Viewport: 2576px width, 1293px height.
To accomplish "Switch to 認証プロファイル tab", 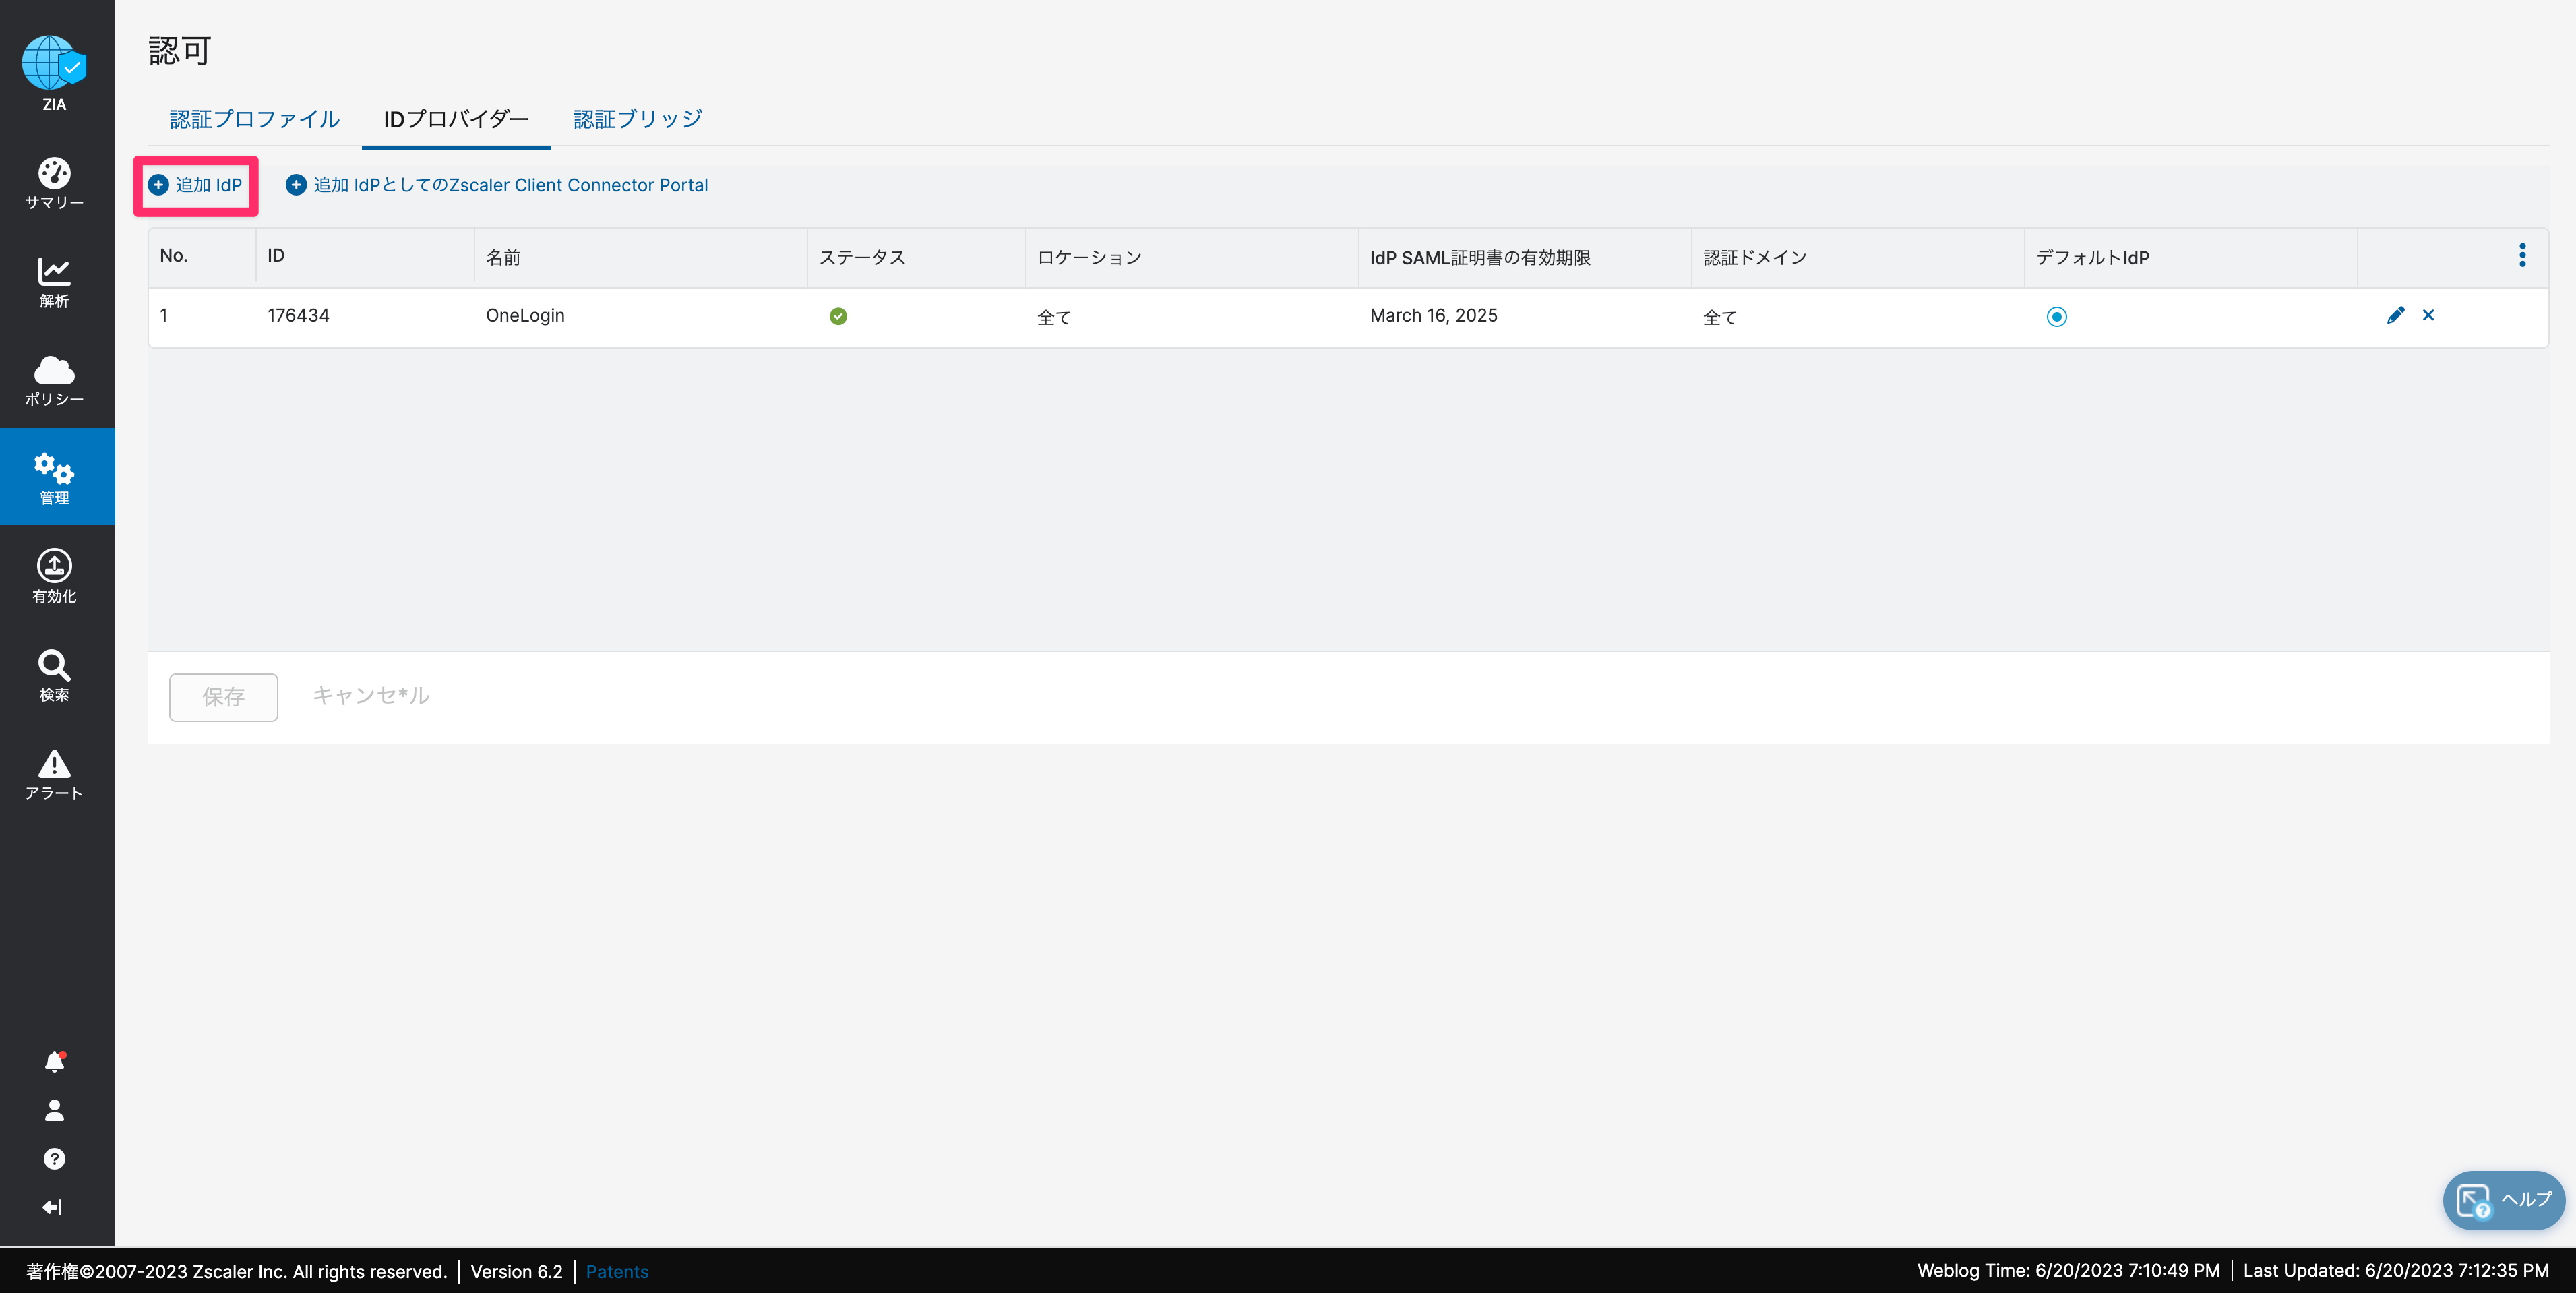I will click(x=255, y=119).
